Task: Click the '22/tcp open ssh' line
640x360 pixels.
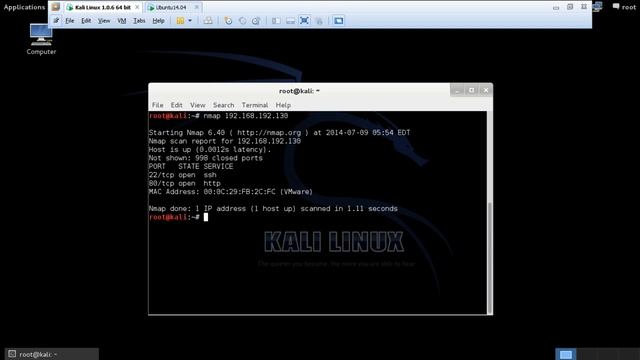Action: tap(182, 175)
